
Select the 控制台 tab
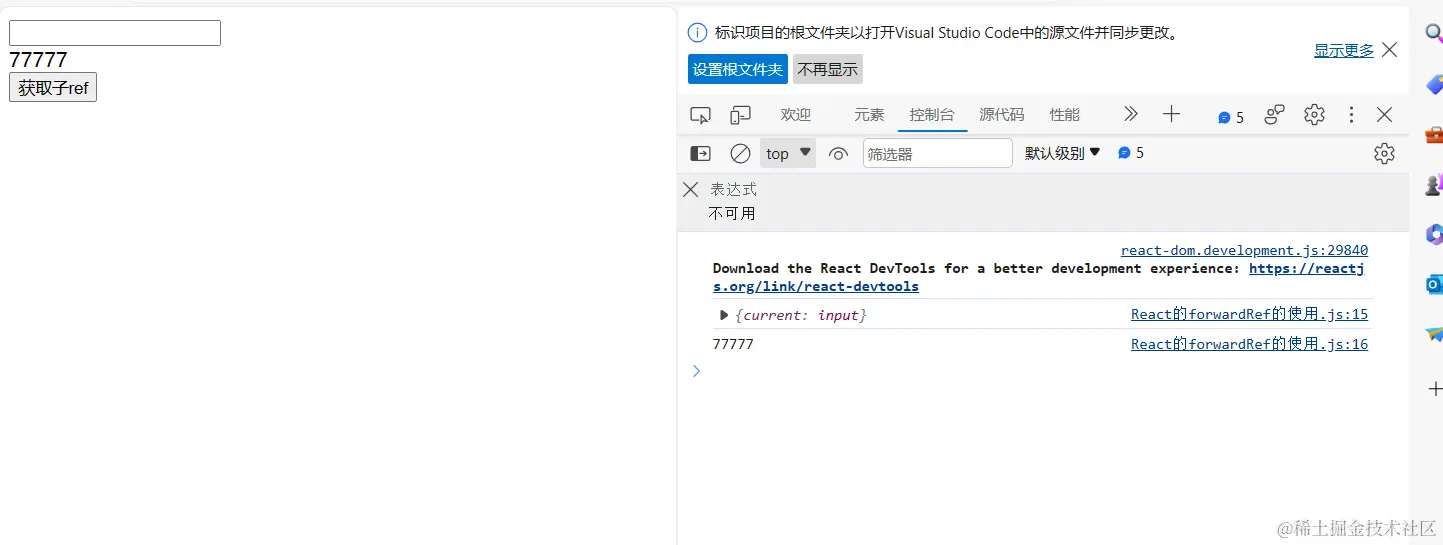pyautogui.click(x=932, y=115)
